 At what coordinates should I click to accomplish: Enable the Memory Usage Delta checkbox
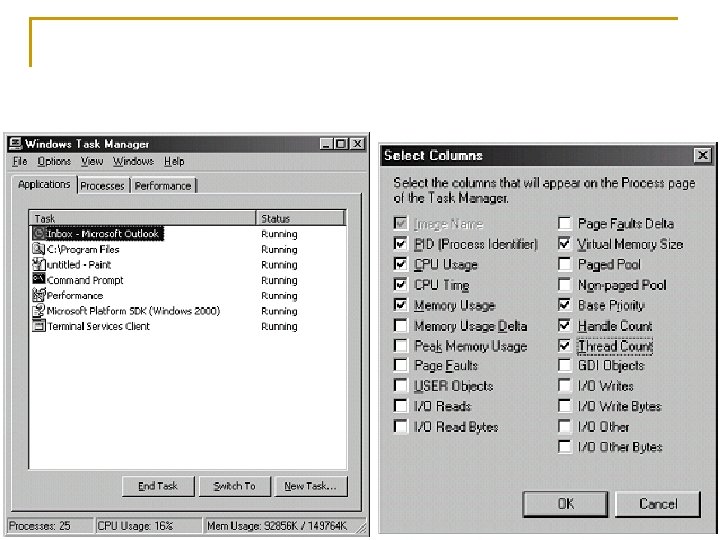coord(400,326)
